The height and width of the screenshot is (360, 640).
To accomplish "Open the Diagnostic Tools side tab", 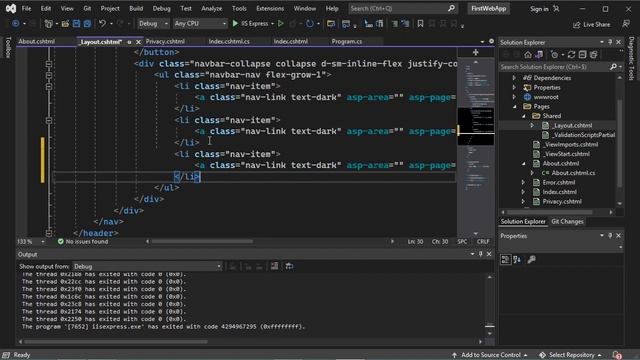I will pos(631,58).
